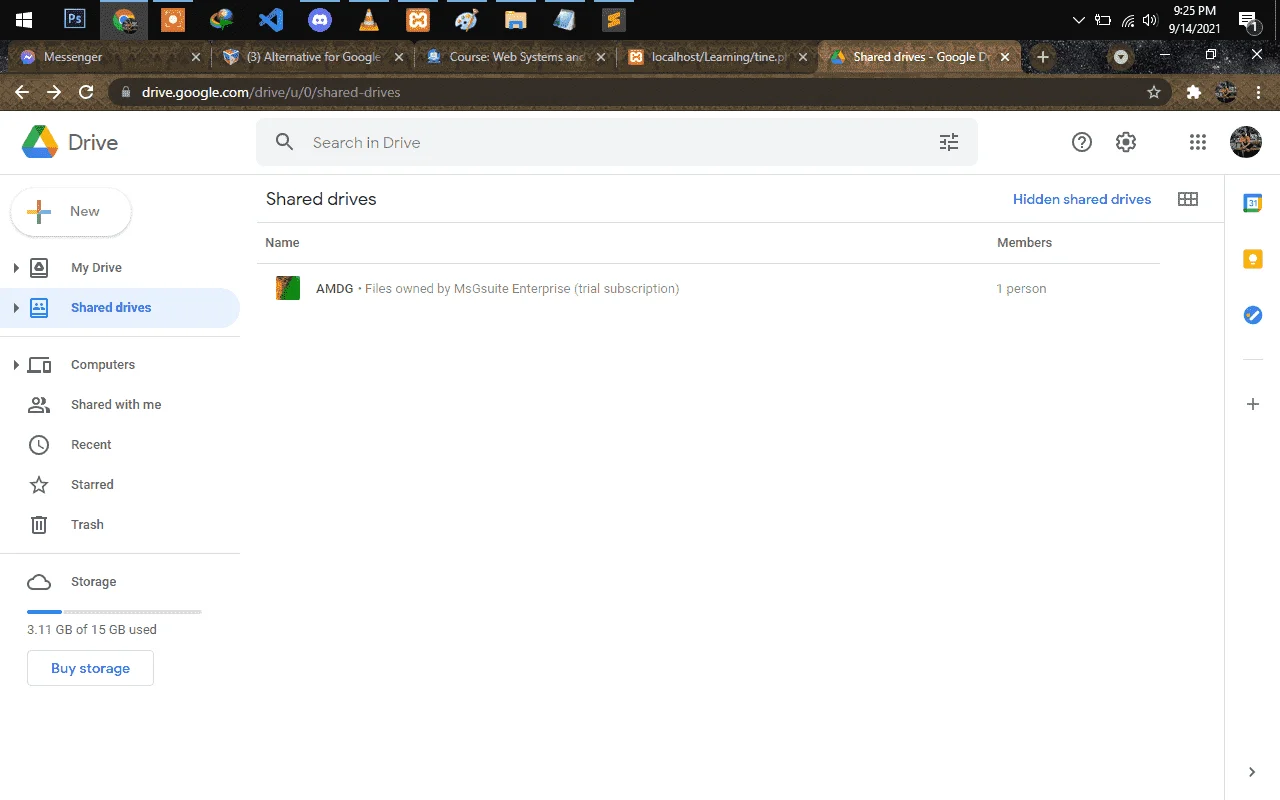Click the storage usage bar

point(114,611)
